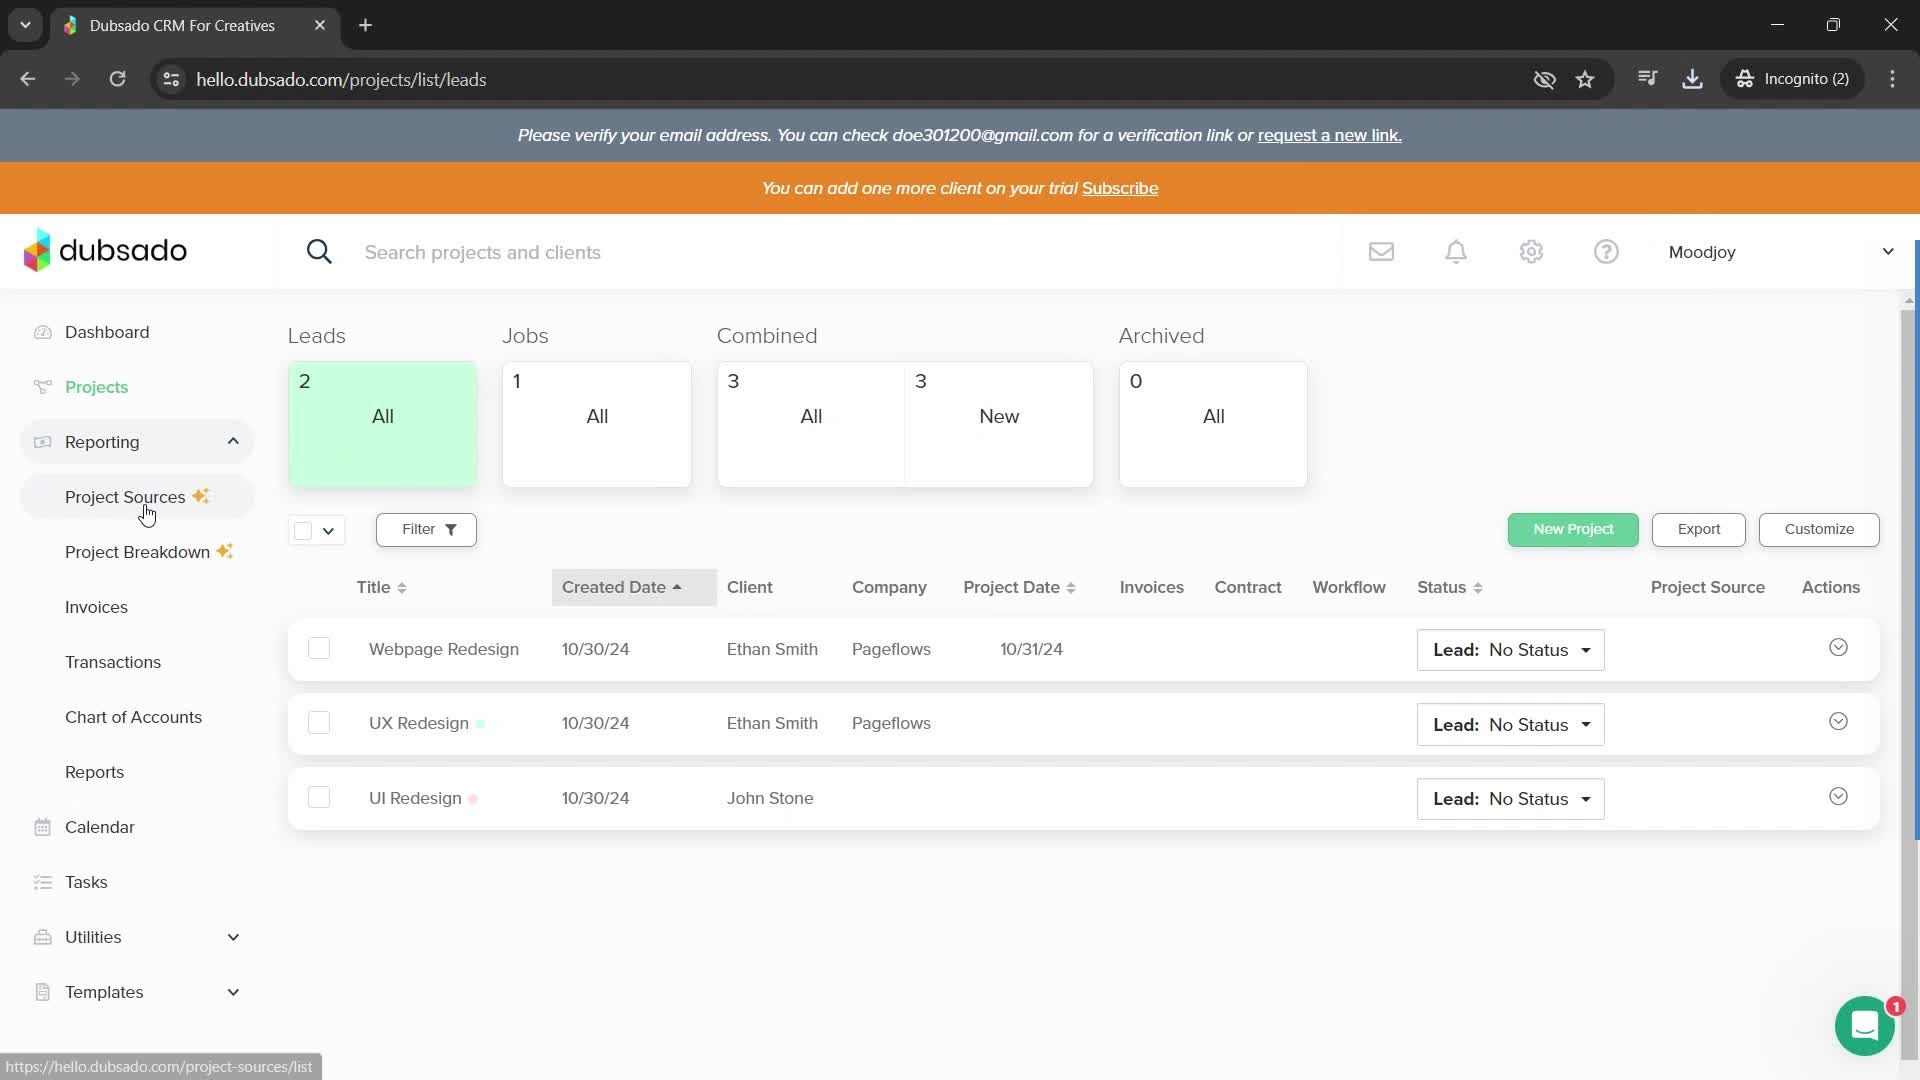Open the tab search dropdown arrow
This screenshot has width=1920, height=1080.
coord(25,25)
